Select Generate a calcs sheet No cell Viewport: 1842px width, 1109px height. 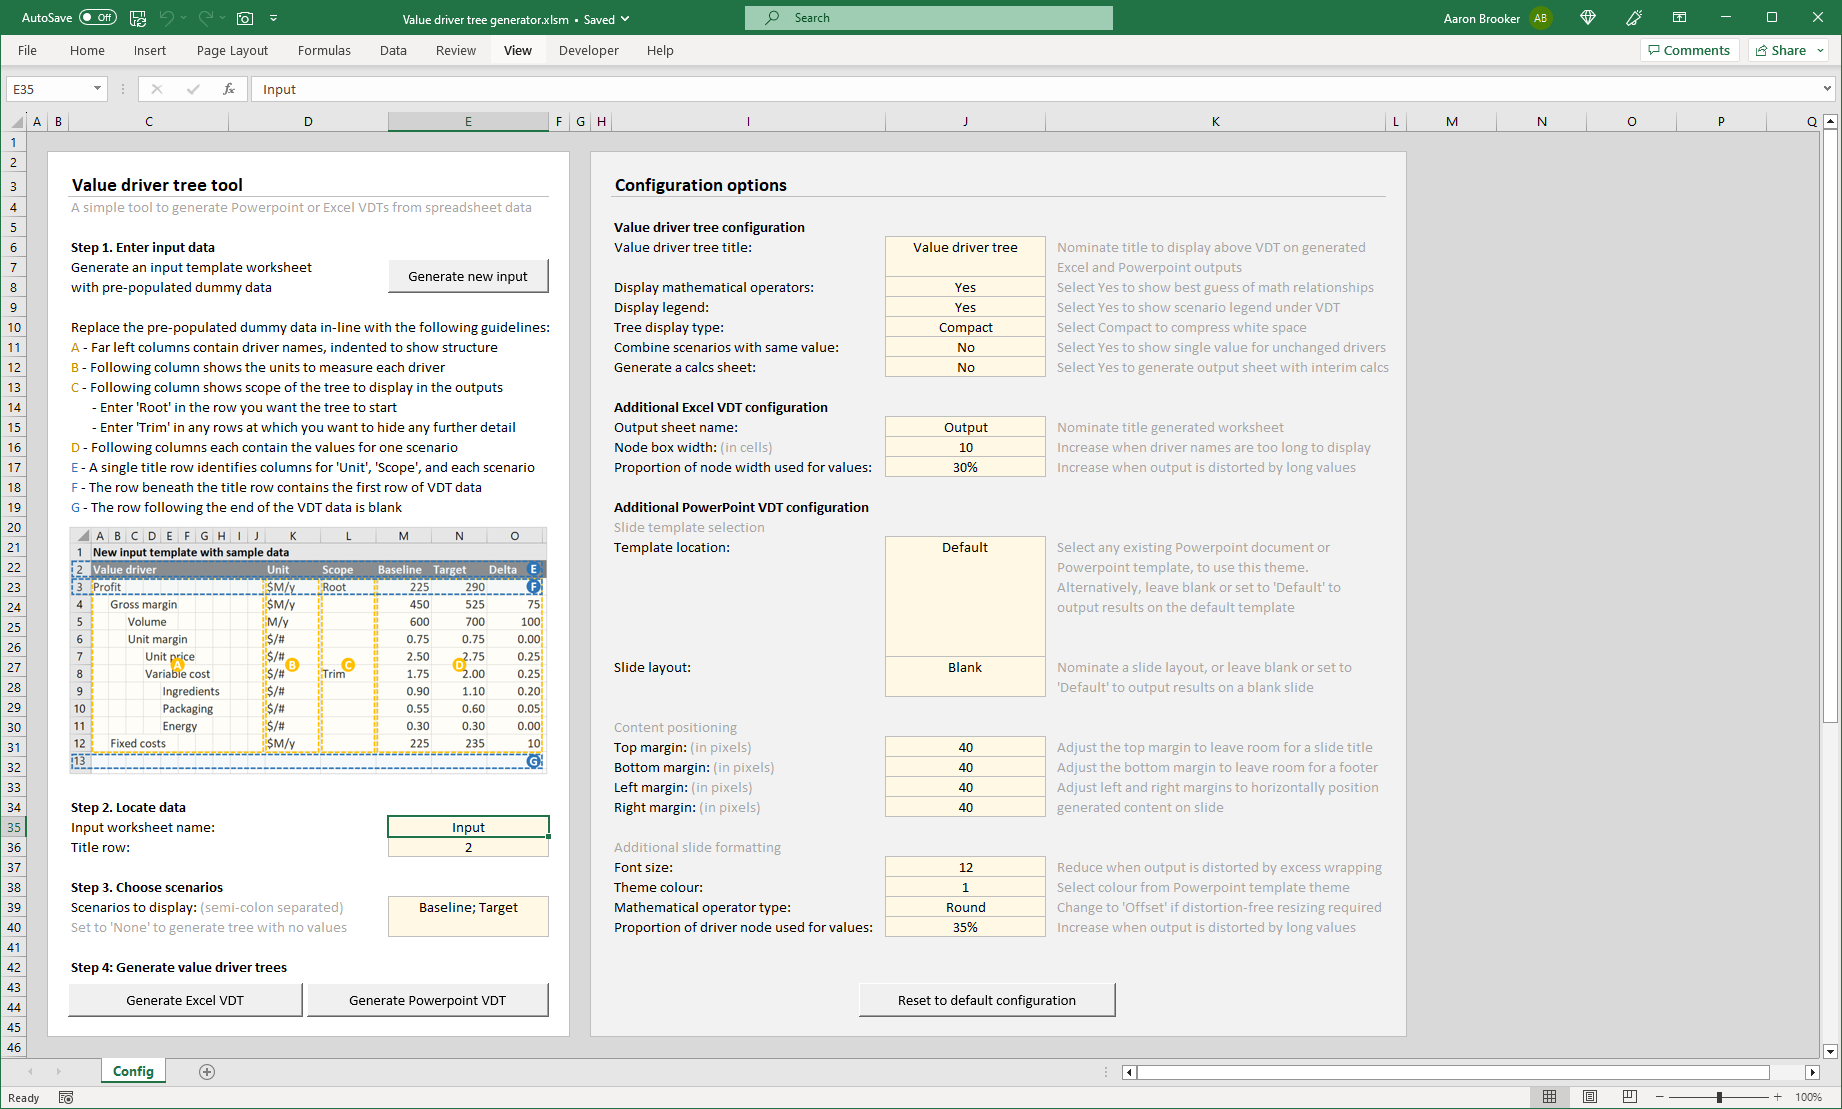pyautogui.click(x=965, y=367)
